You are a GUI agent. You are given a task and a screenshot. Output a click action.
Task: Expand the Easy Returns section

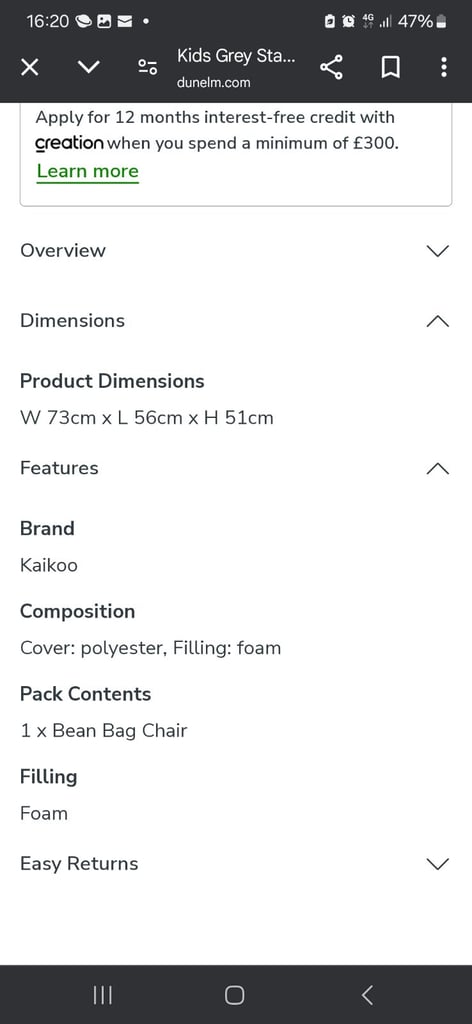point(236,864)
